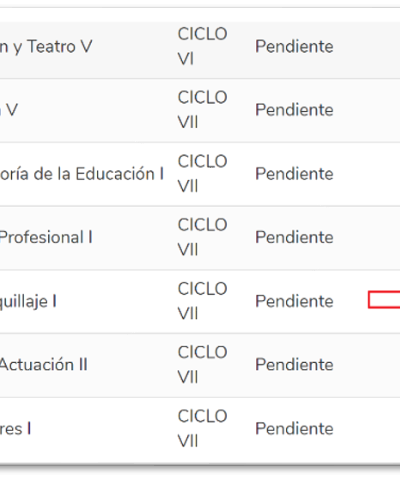The height and width of the screenshot is (477, 400).
Task: Click the Pendiente status in the Maquillaje I row
Action: coord(294,301)
